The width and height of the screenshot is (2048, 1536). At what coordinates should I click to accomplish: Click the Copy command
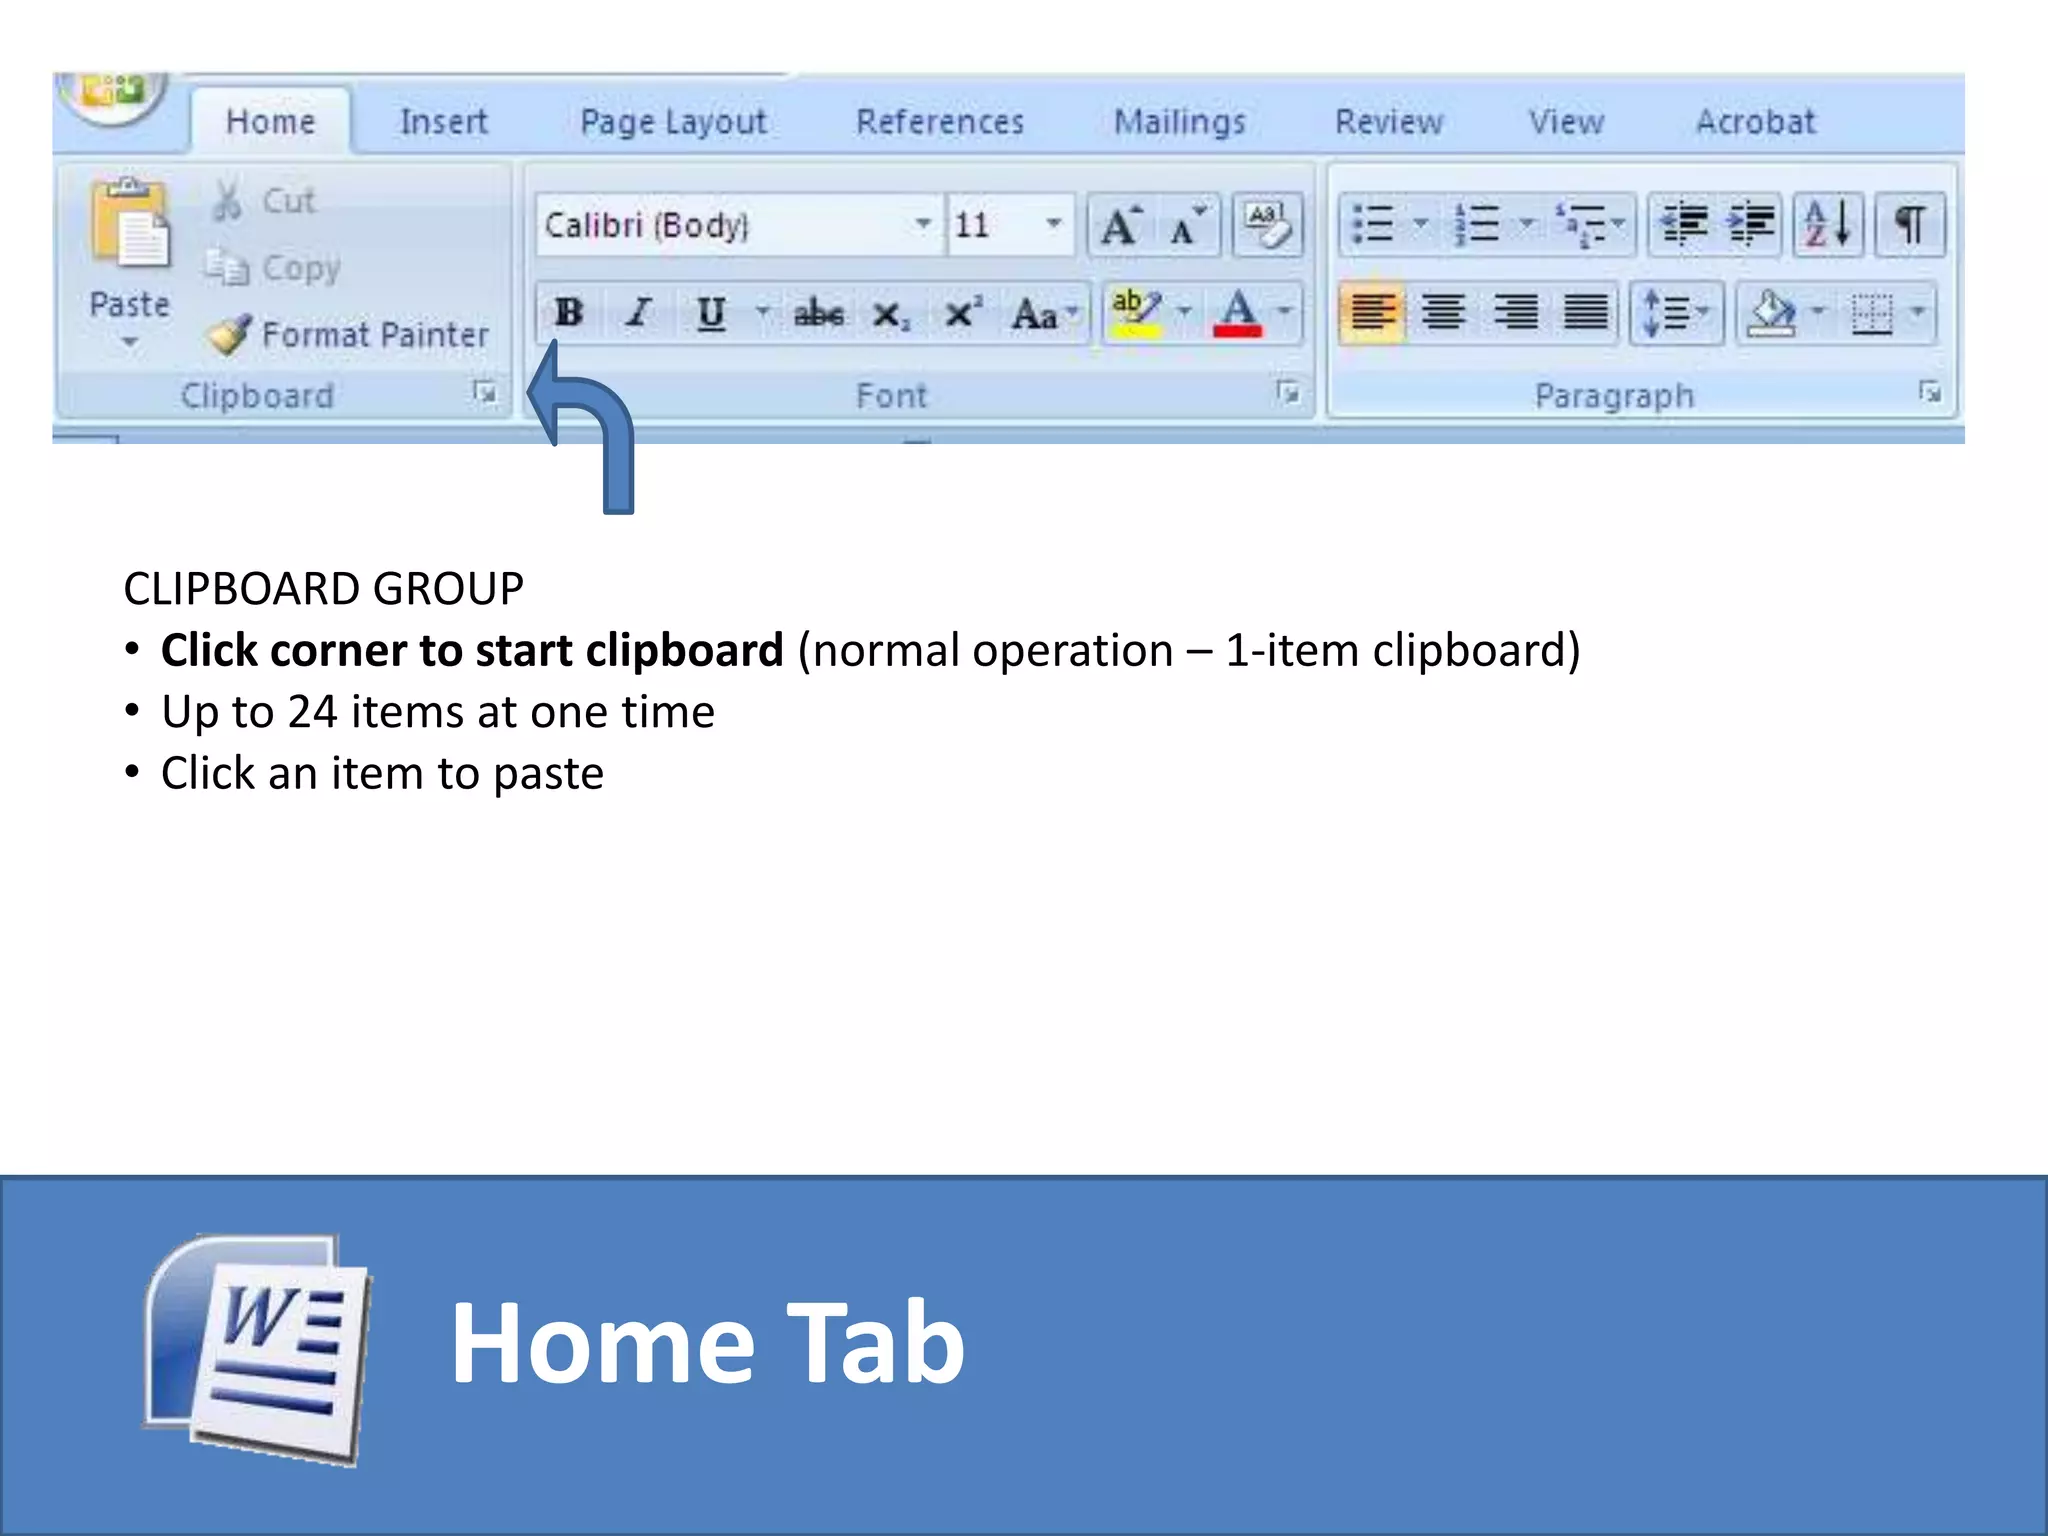[x=272, y=268]
